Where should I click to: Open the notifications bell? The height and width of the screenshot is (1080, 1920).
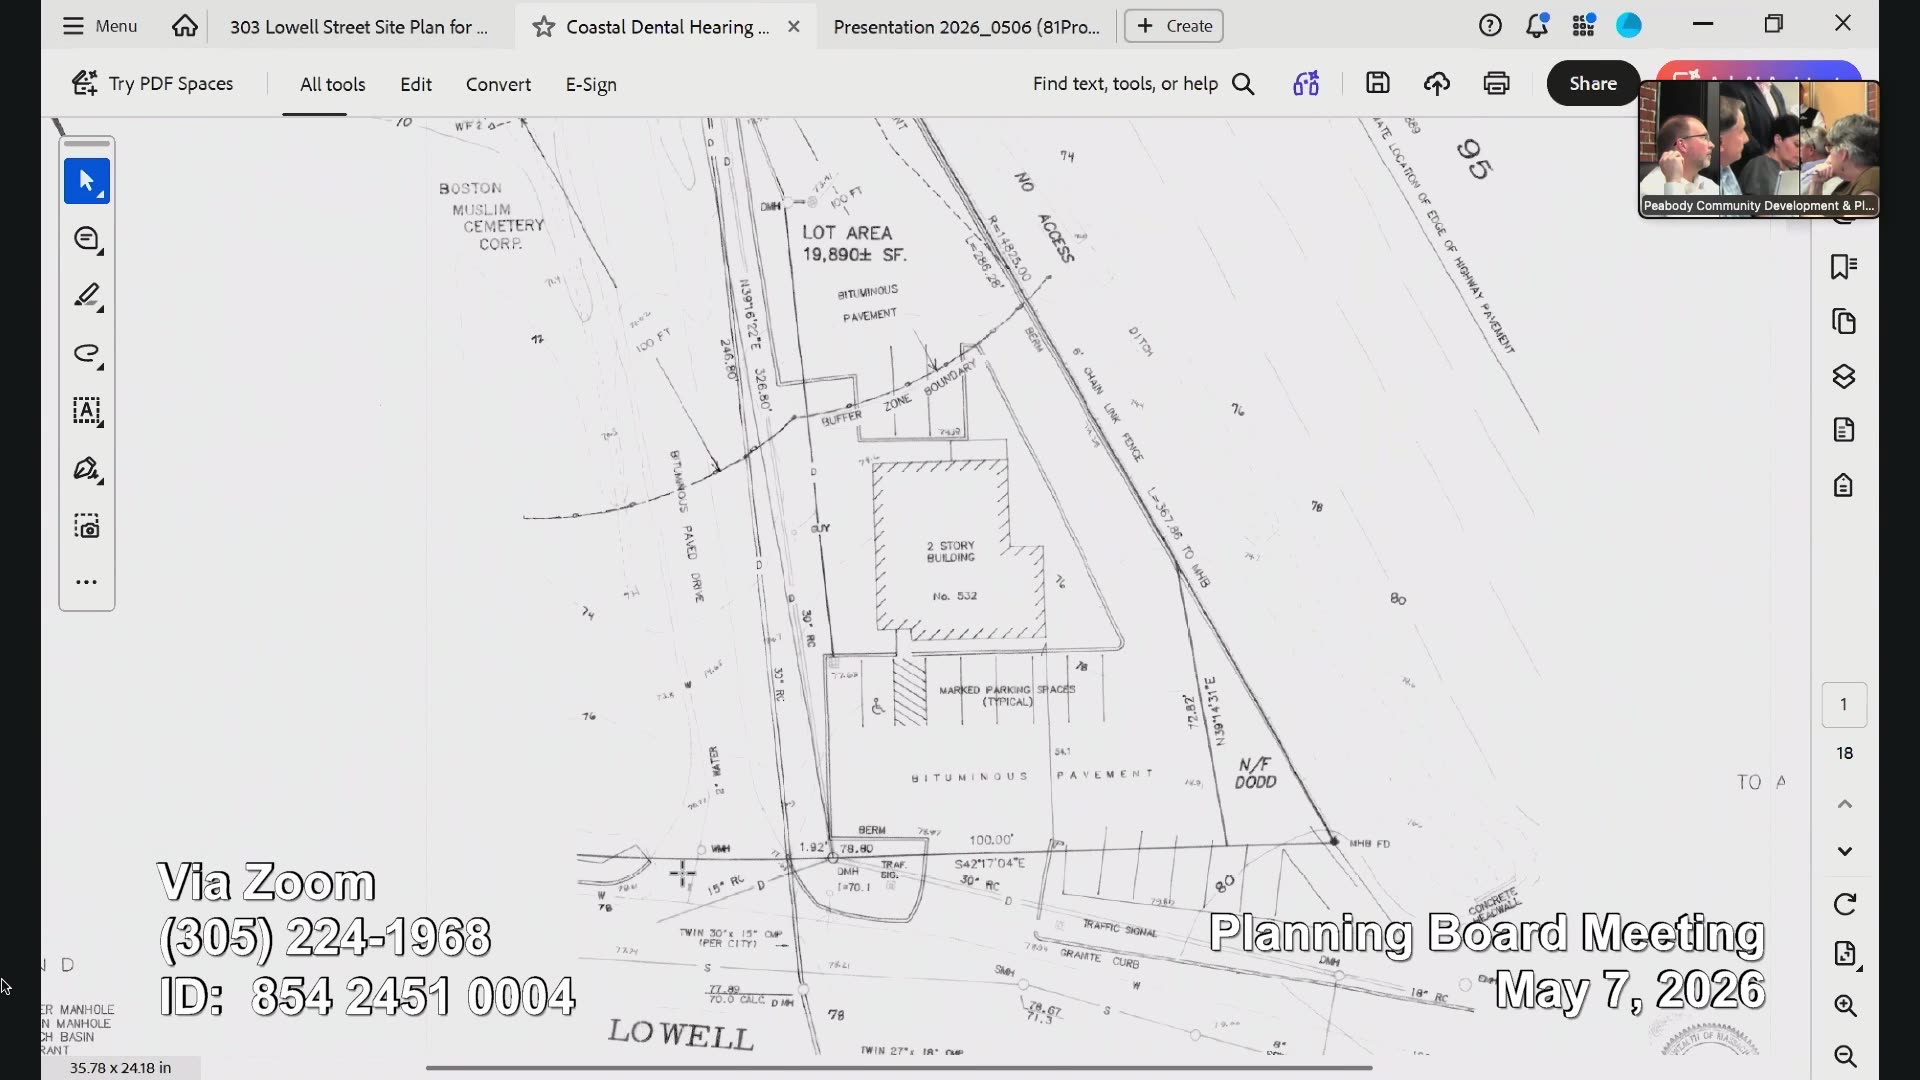pyautogui.click(x=1537, y=26)
